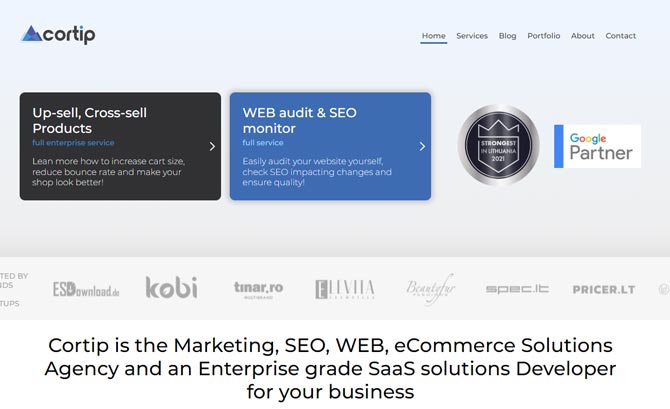Go to the Home menu item

pos(434,36)
